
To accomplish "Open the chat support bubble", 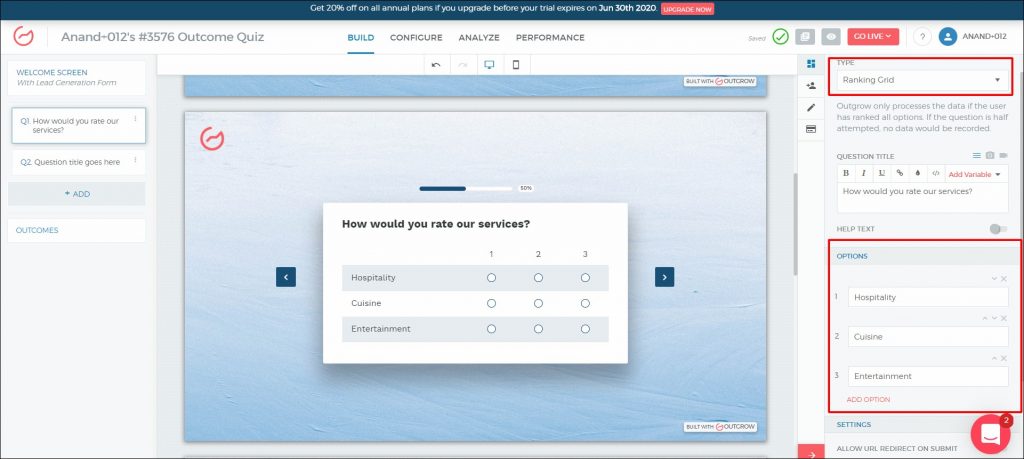I will [990, 434].
